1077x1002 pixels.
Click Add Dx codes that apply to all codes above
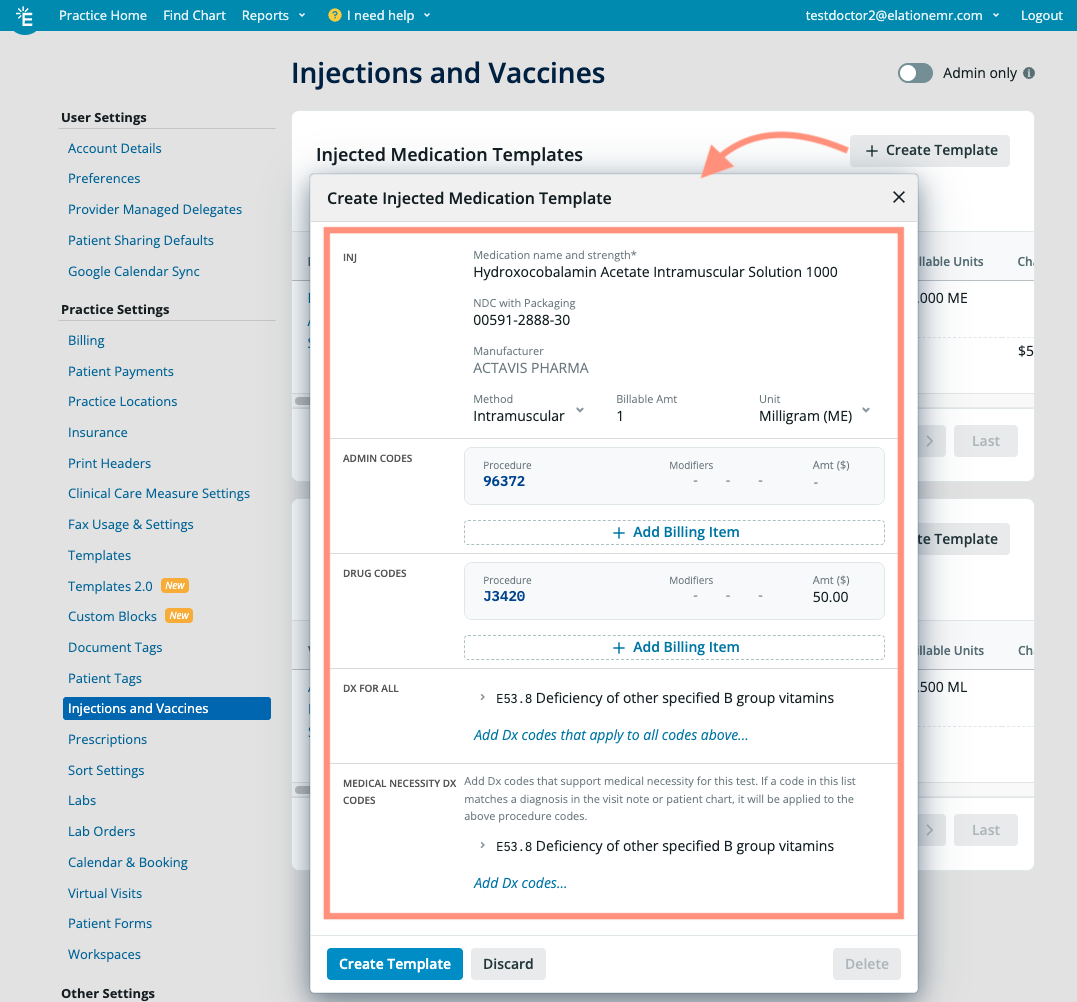(x=610, y=735)
